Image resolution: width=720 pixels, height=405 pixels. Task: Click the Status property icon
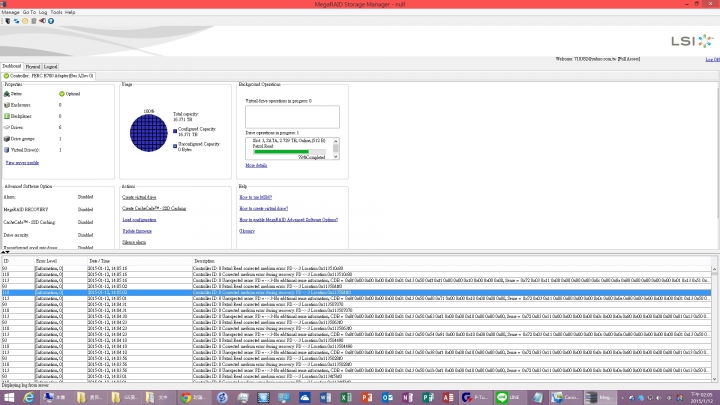pos(6,94)
